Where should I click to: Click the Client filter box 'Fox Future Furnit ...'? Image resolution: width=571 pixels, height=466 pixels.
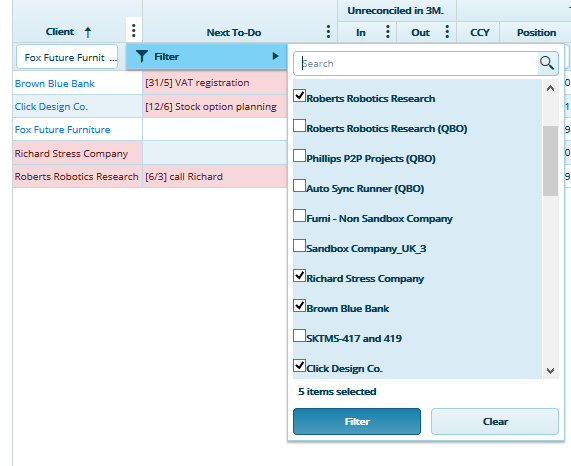pos(67,57)
